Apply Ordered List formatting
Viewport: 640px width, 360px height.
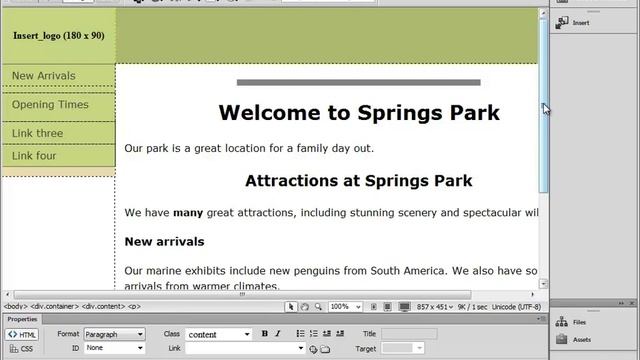(x=313, y=333)
